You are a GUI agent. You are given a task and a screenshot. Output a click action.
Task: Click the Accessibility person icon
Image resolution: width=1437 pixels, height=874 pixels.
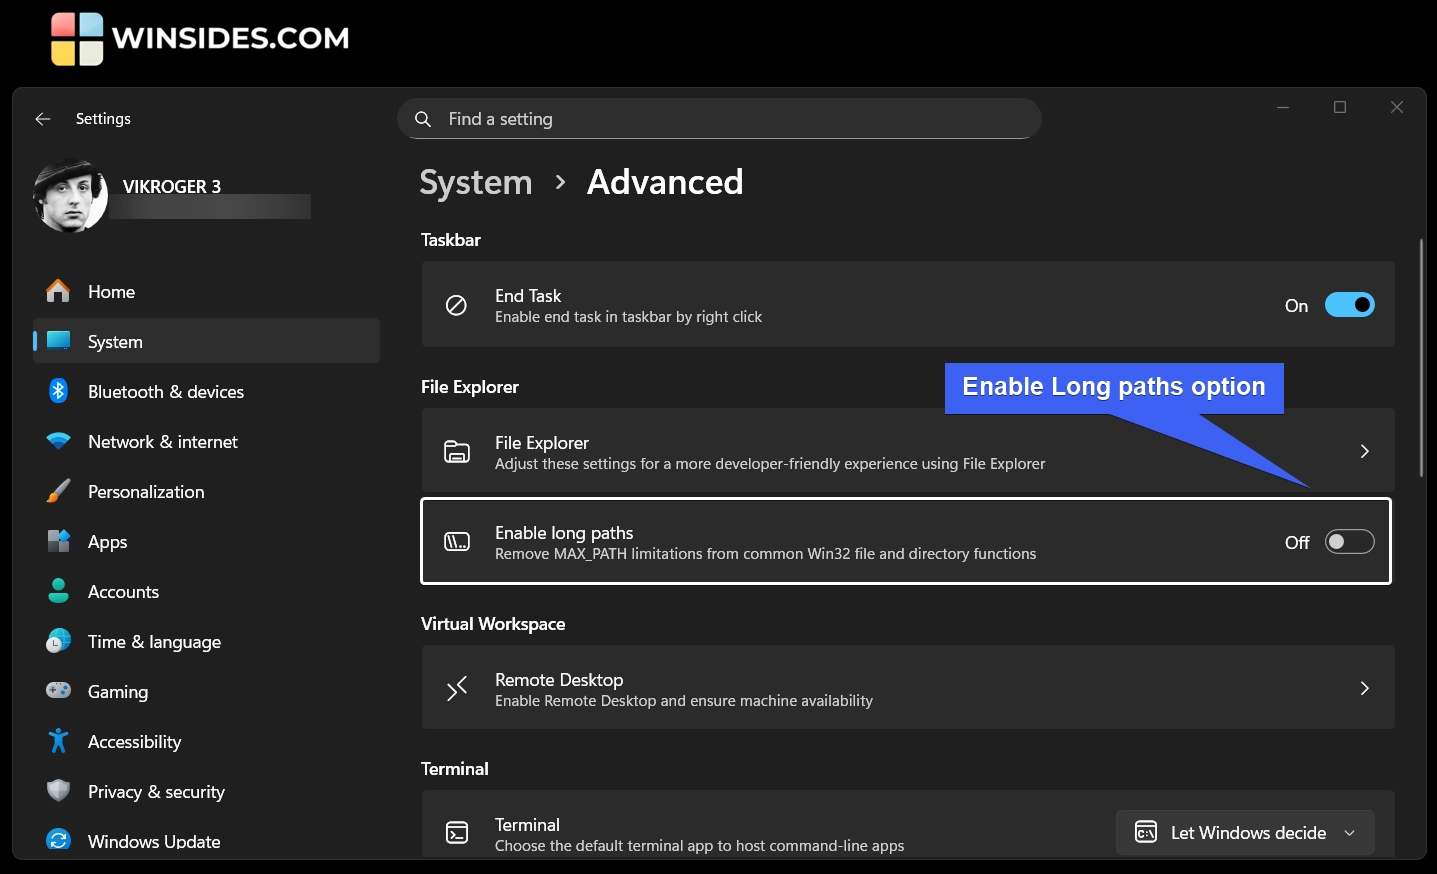point(58,741)
